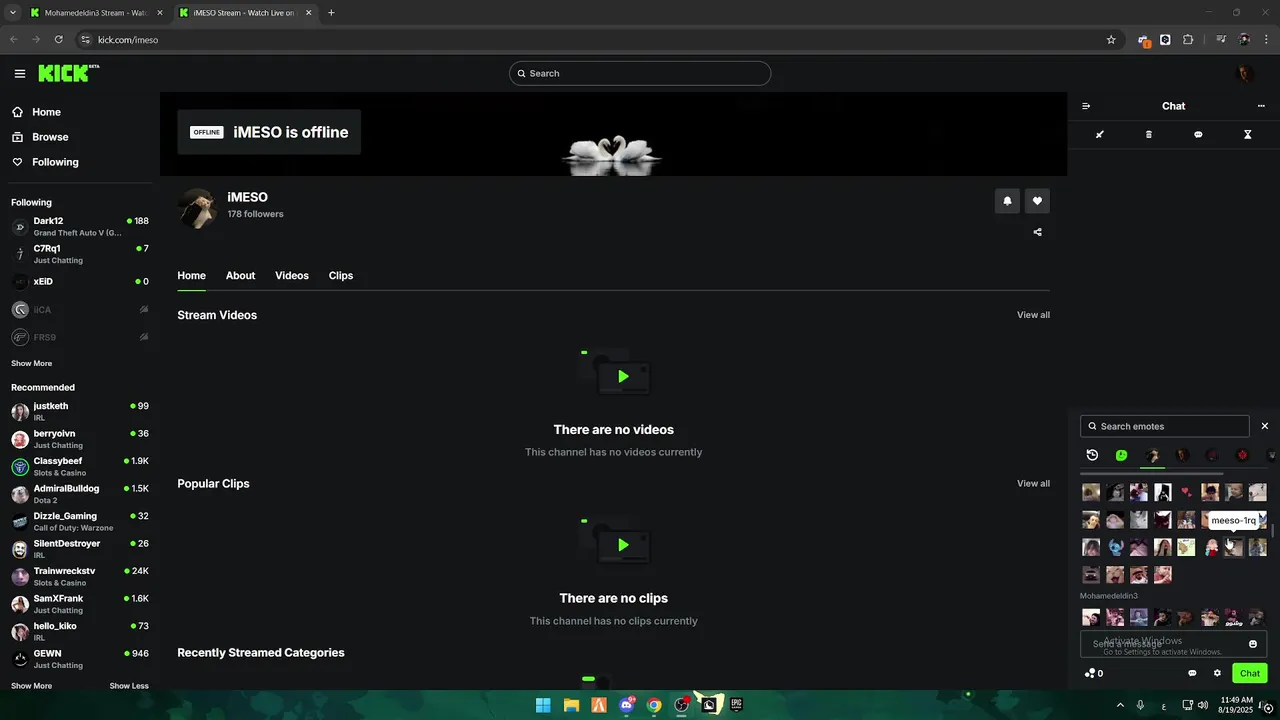This screenshot has height=720, width=1280.
Task: Close the emote picker
Action: [x=1265, y=426]
